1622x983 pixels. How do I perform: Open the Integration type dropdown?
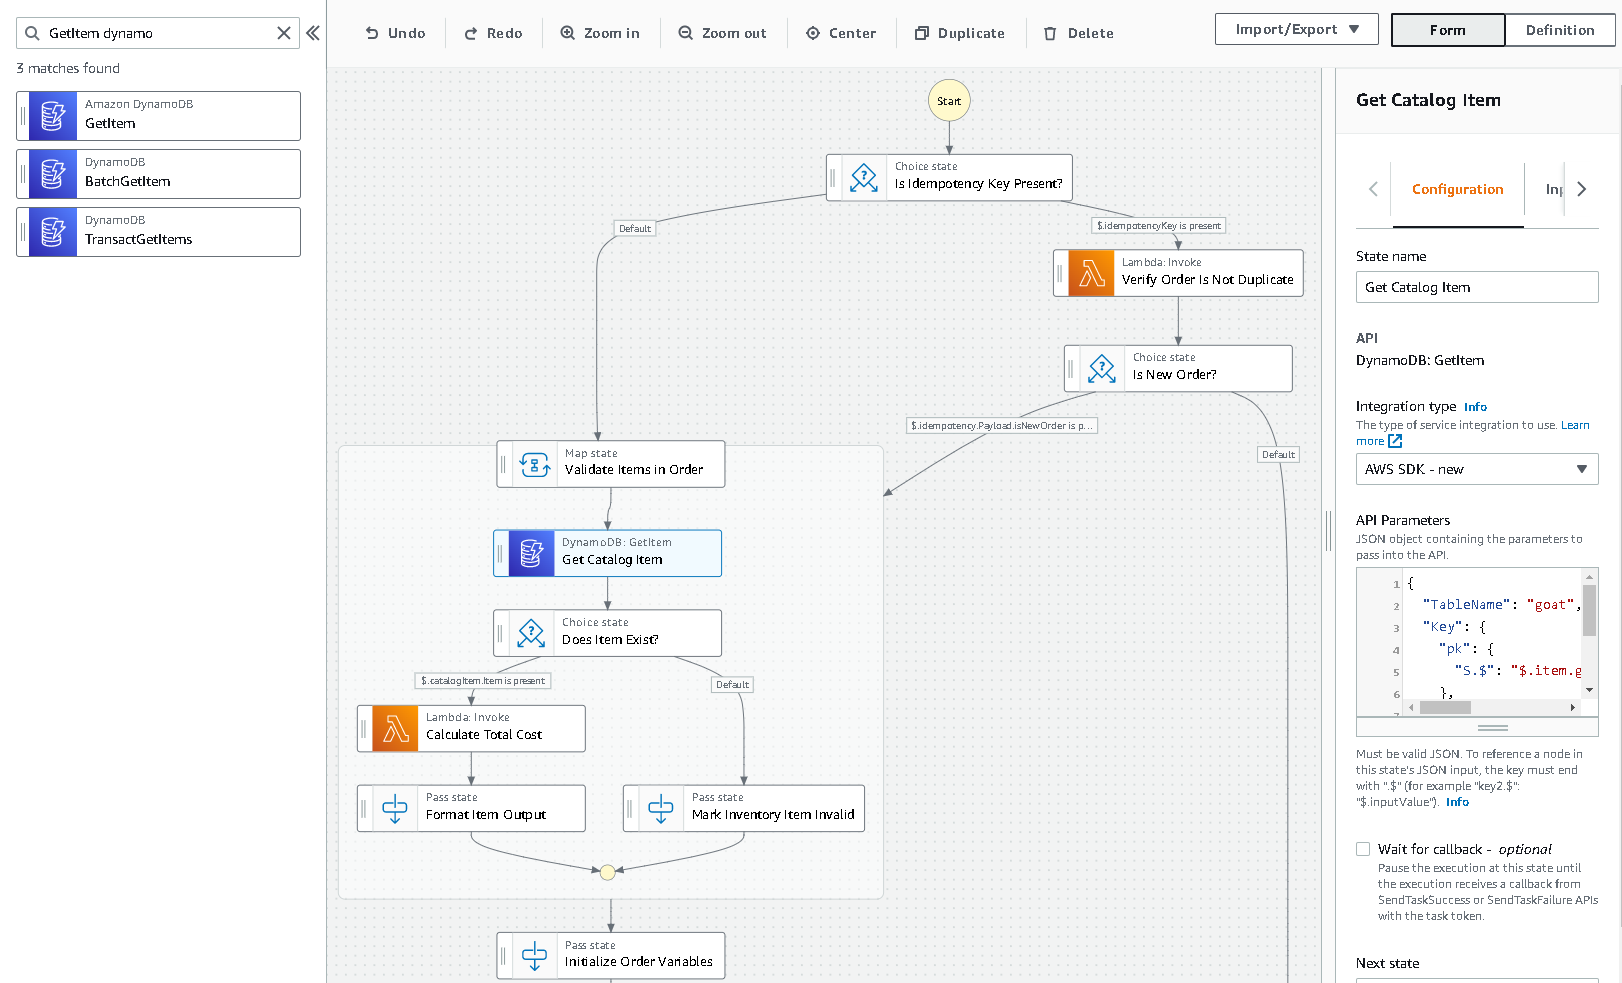coord(1476,469)
